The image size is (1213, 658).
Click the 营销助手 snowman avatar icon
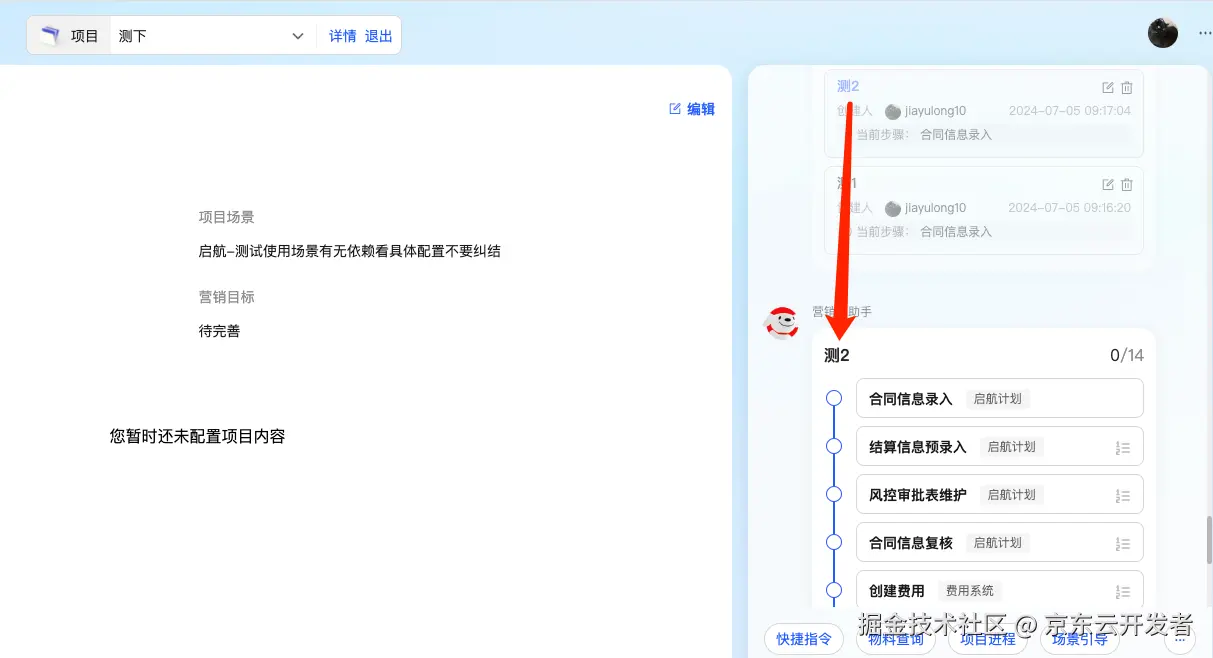click(x=783, y=322)
